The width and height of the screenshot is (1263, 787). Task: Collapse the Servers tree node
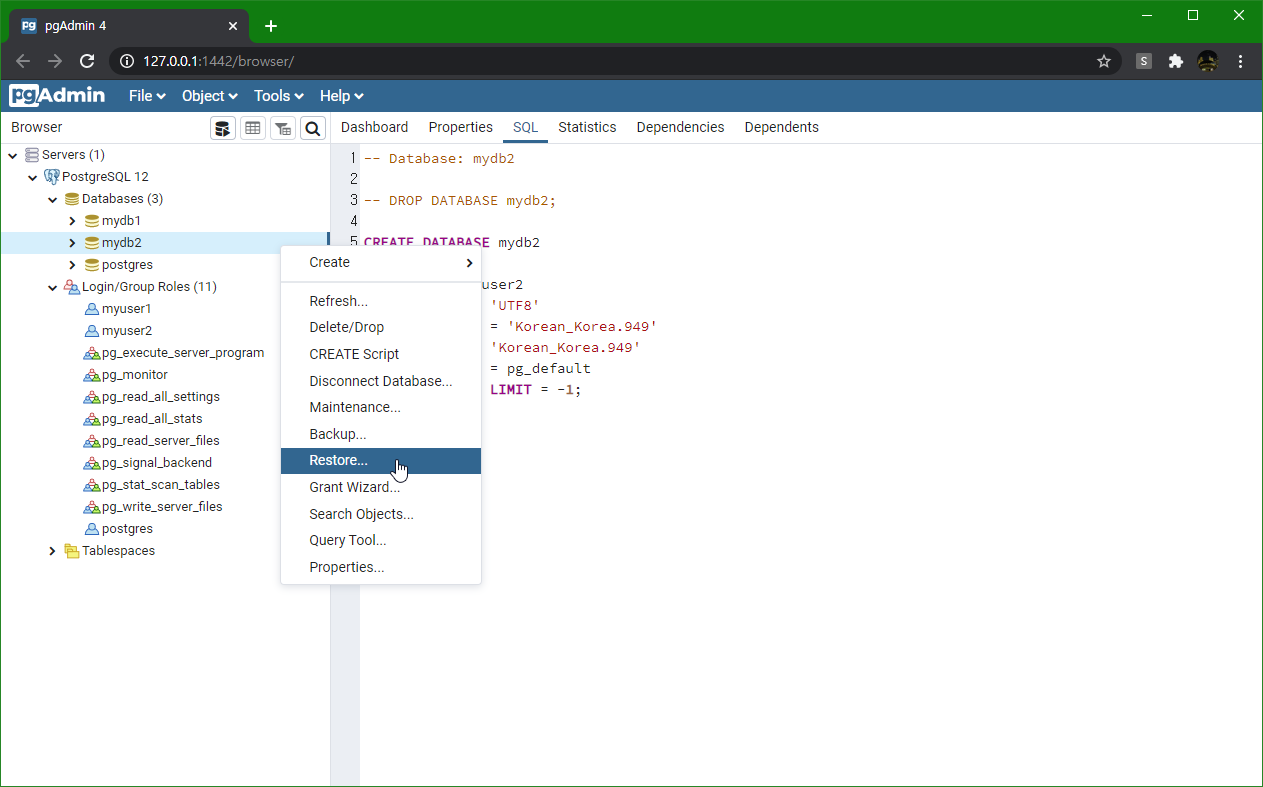13,155
